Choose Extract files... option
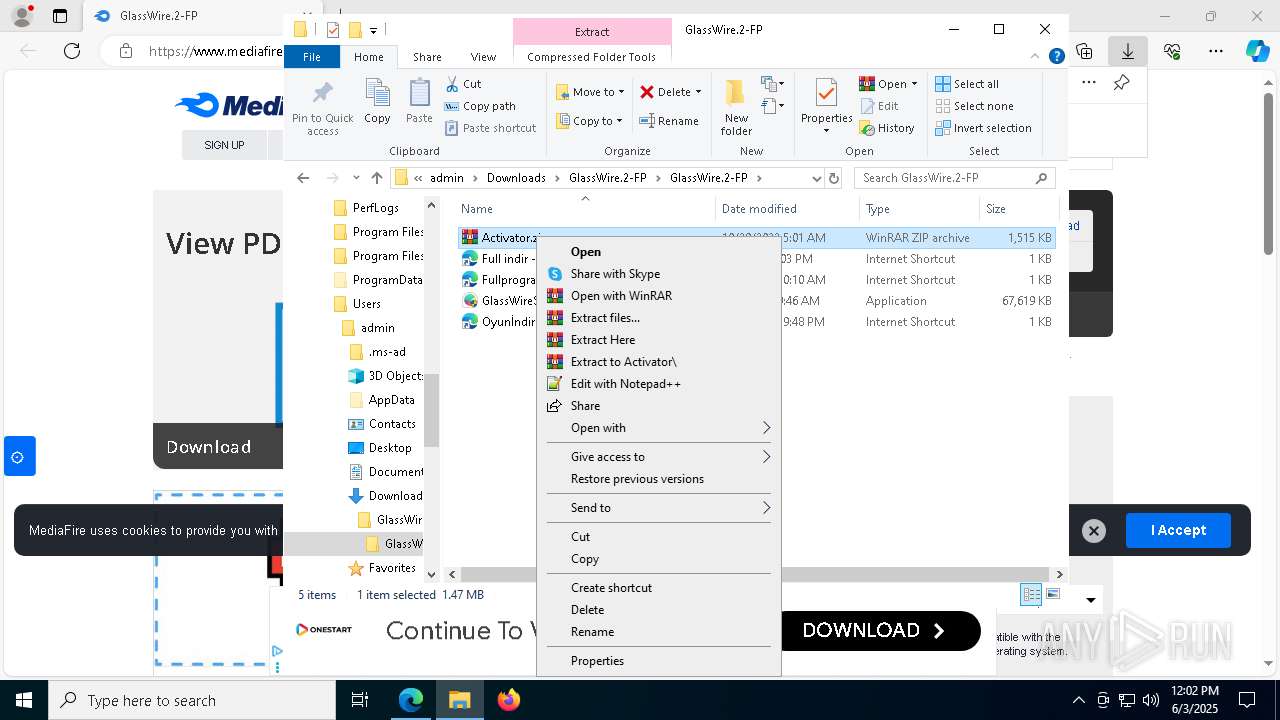This screenshot has height=720, width=1280. point(659,318)
